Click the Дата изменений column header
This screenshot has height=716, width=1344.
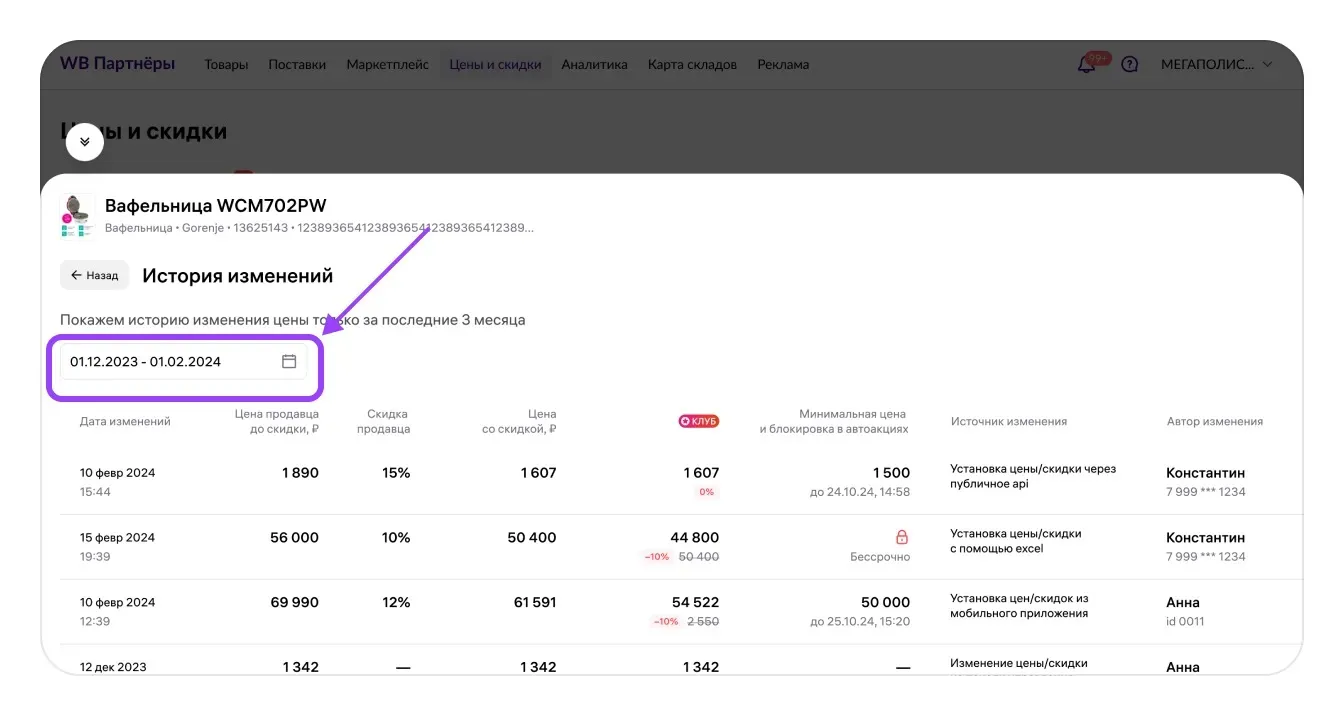(125, 421)
